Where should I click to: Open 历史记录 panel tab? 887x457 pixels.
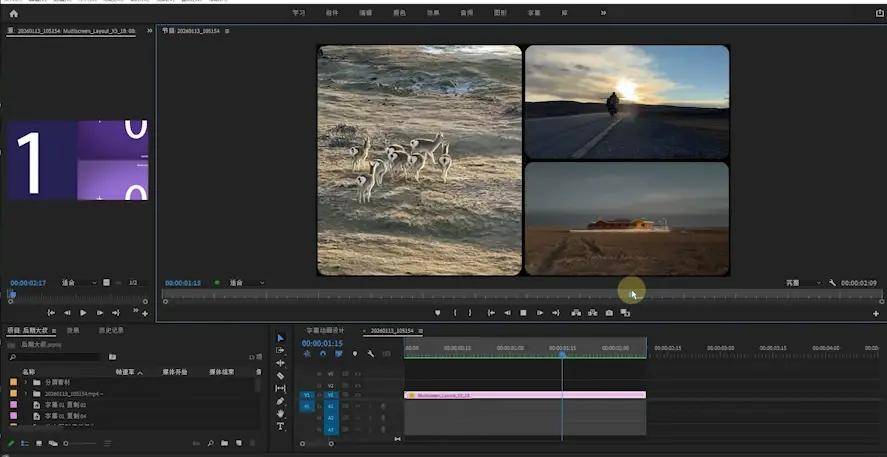[111, 330]
